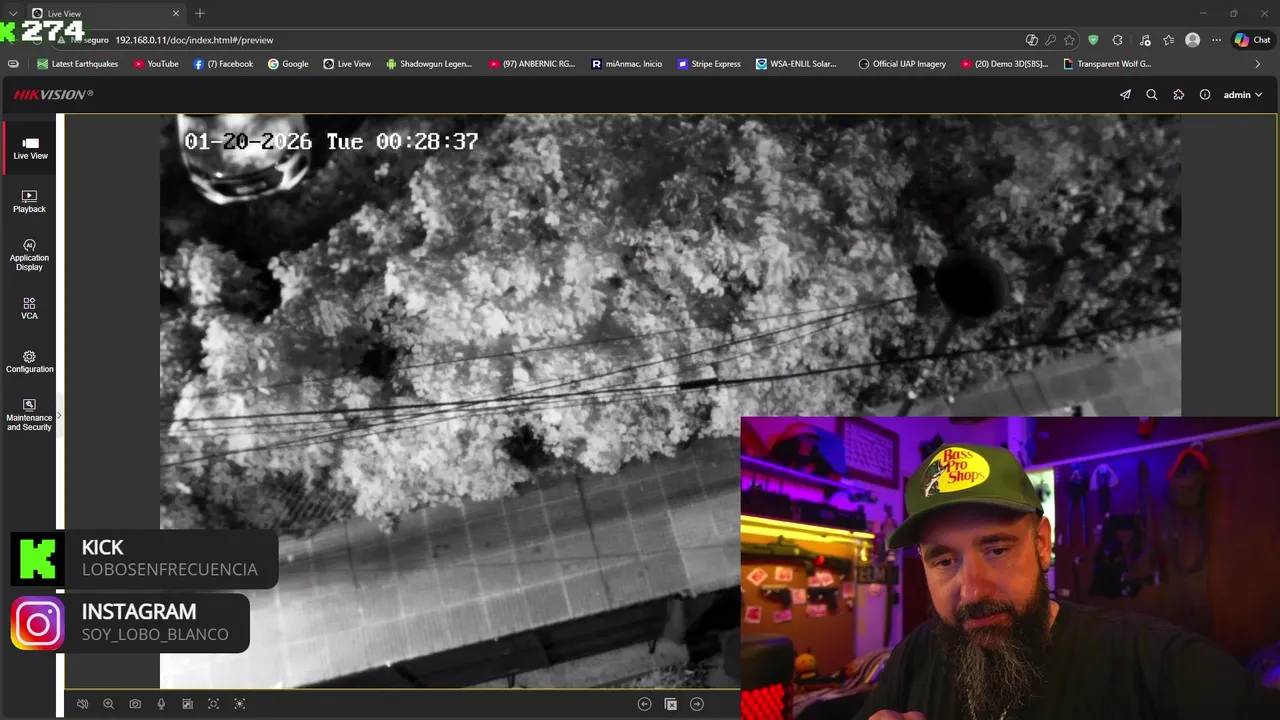
Task: Open the VCA sidebar section
Action: pos(29,308)
